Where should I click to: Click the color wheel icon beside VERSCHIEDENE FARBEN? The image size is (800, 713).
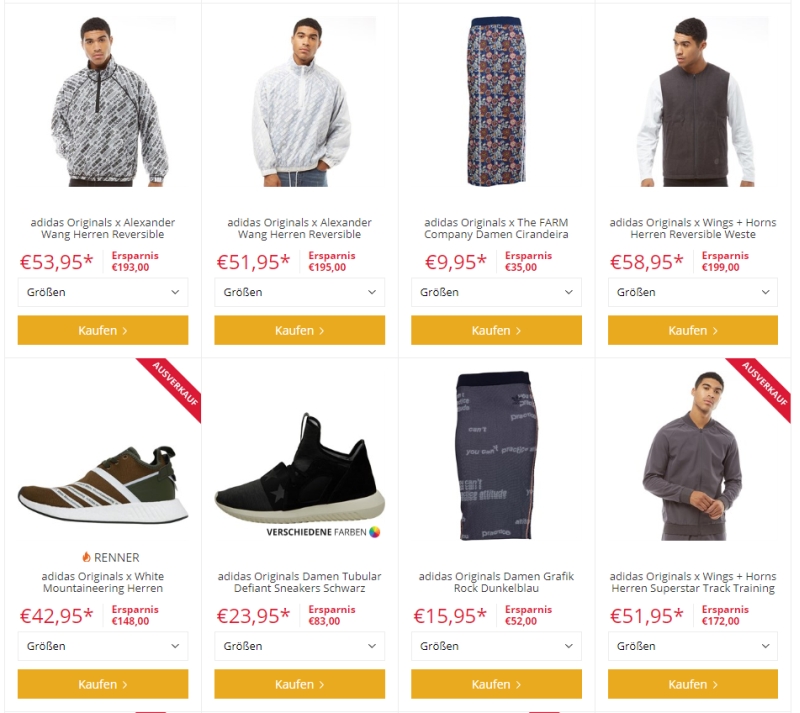pyautogui.click(x=375, y=533)
